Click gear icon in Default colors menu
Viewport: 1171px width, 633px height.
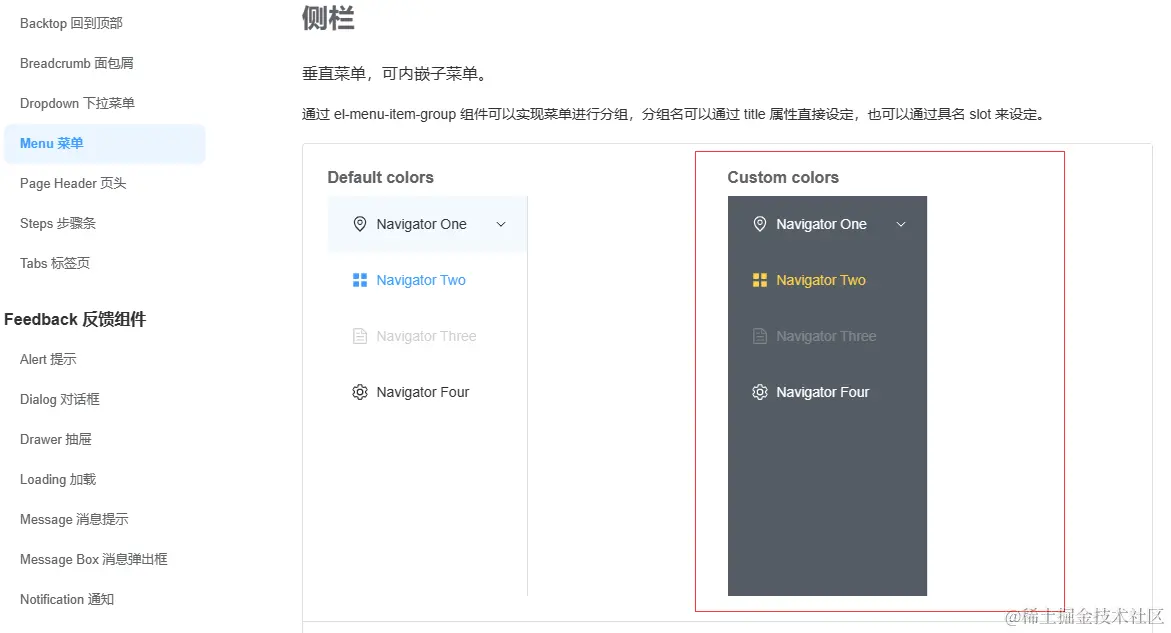point(359,392)
